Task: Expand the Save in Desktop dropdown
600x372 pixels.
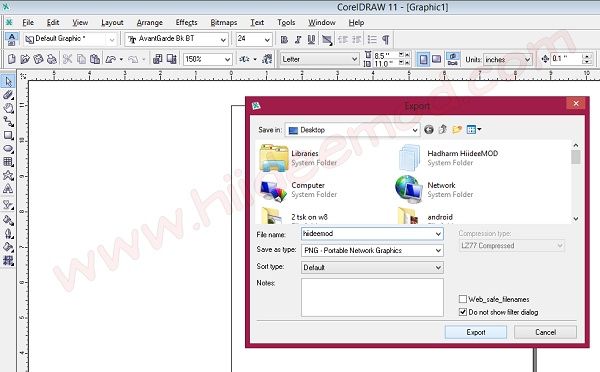Action: (x=415, y=130)
